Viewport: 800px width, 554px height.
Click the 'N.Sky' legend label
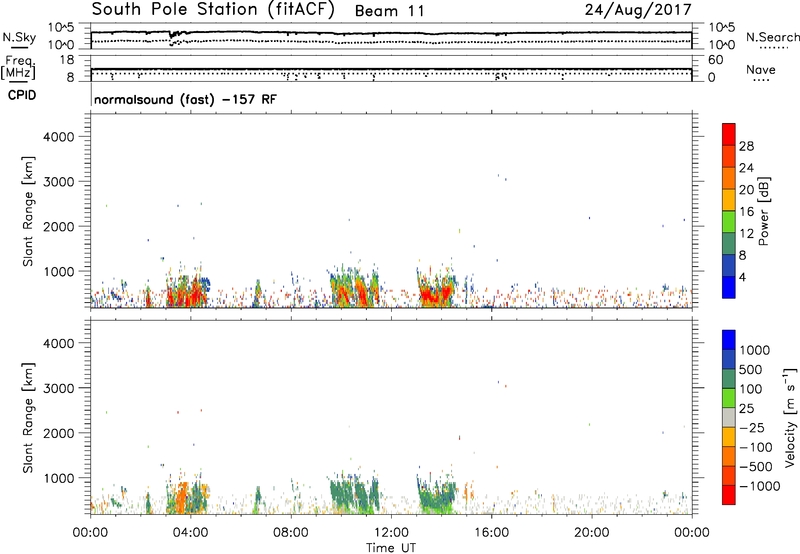[19, 37]
